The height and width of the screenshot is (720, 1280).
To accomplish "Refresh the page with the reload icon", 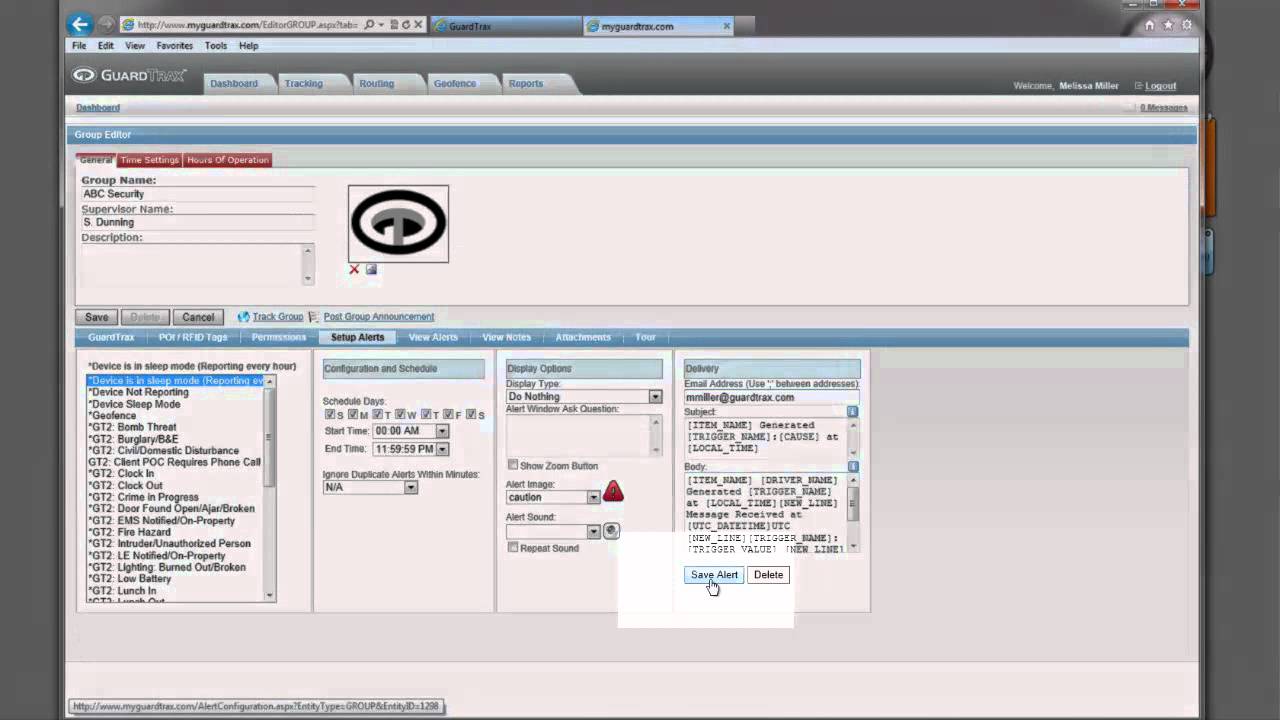I will pyautogui.click(x=405, y=25).
